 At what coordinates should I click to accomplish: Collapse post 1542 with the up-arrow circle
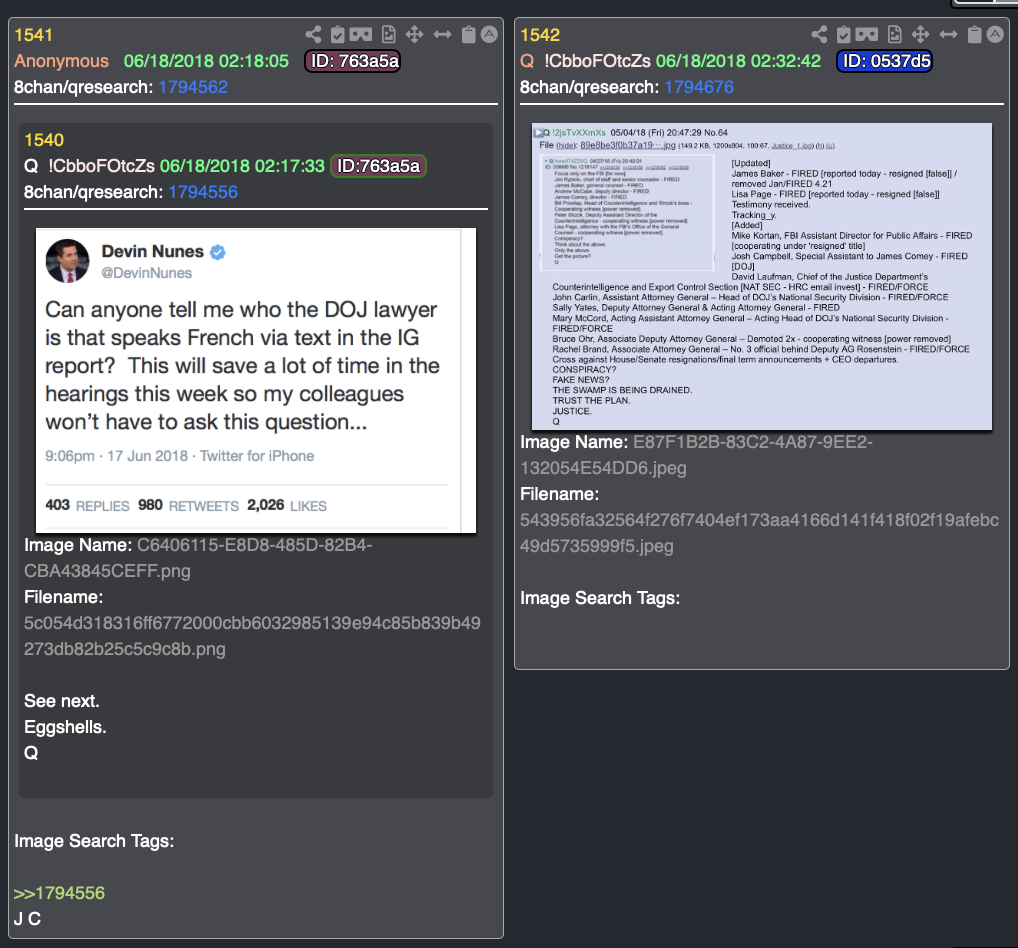point(995,34)
